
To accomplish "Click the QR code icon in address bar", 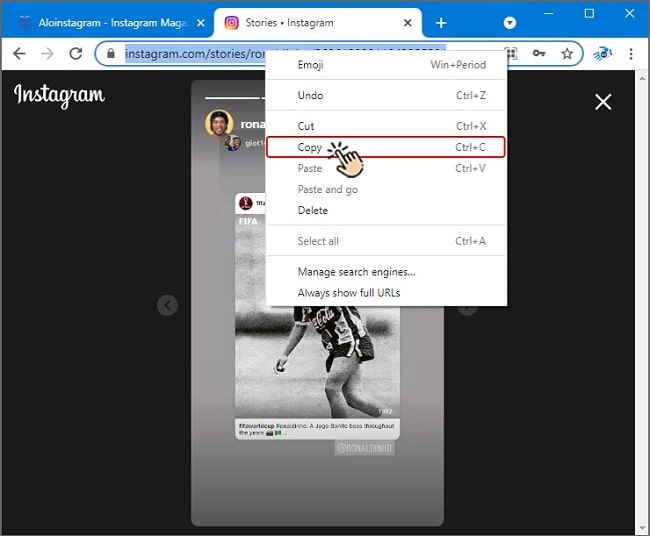I will 511,53.
